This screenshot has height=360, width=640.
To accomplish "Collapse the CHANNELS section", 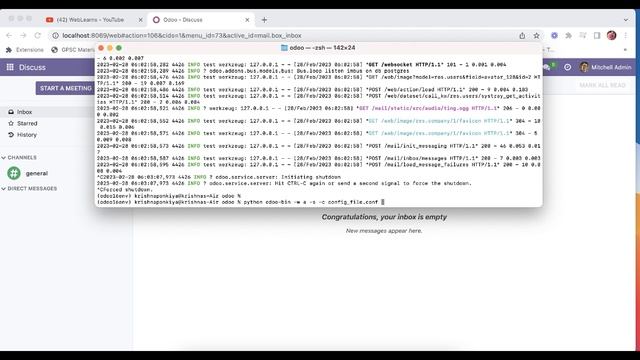I will coord(19,158).
